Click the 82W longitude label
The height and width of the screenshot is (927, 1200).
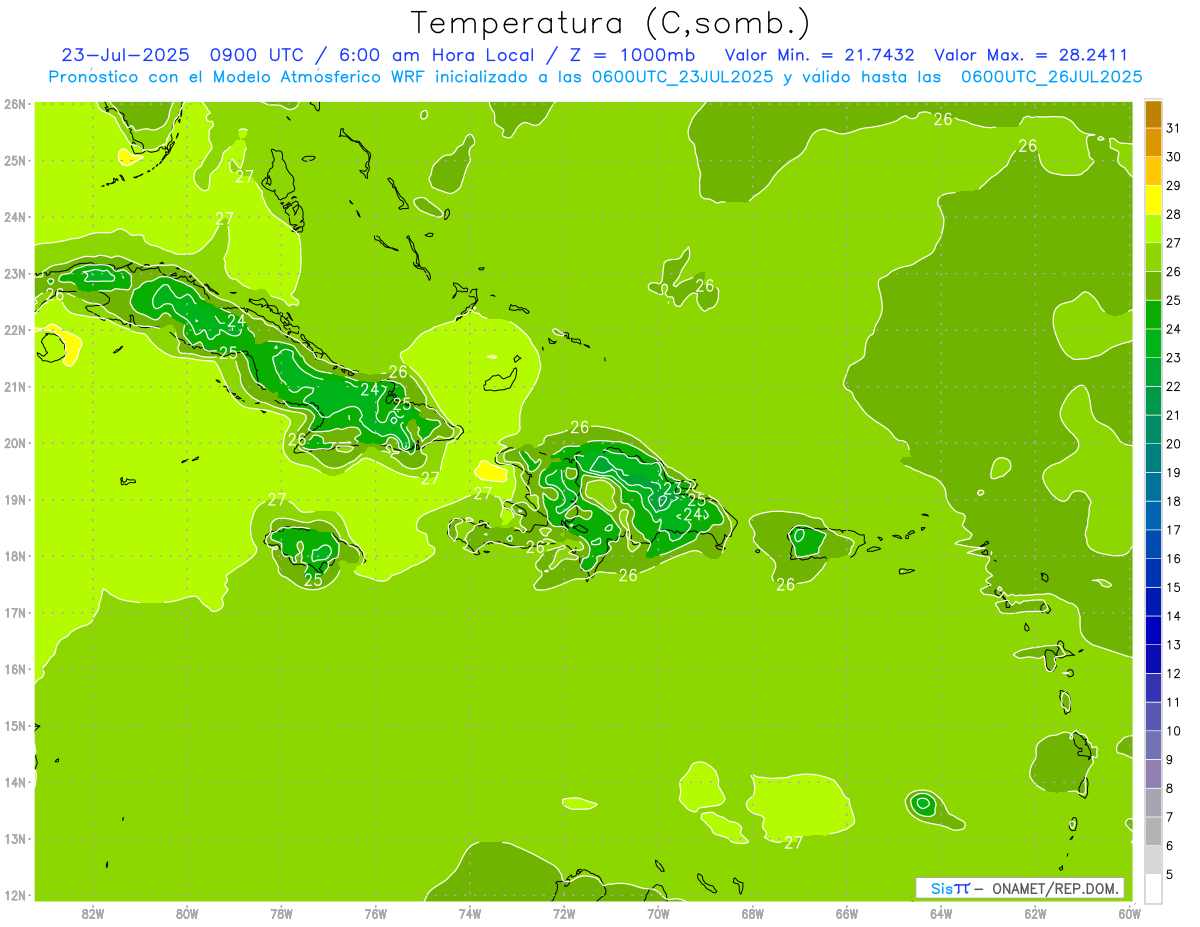pyautogui.click(x=92, y=913)
